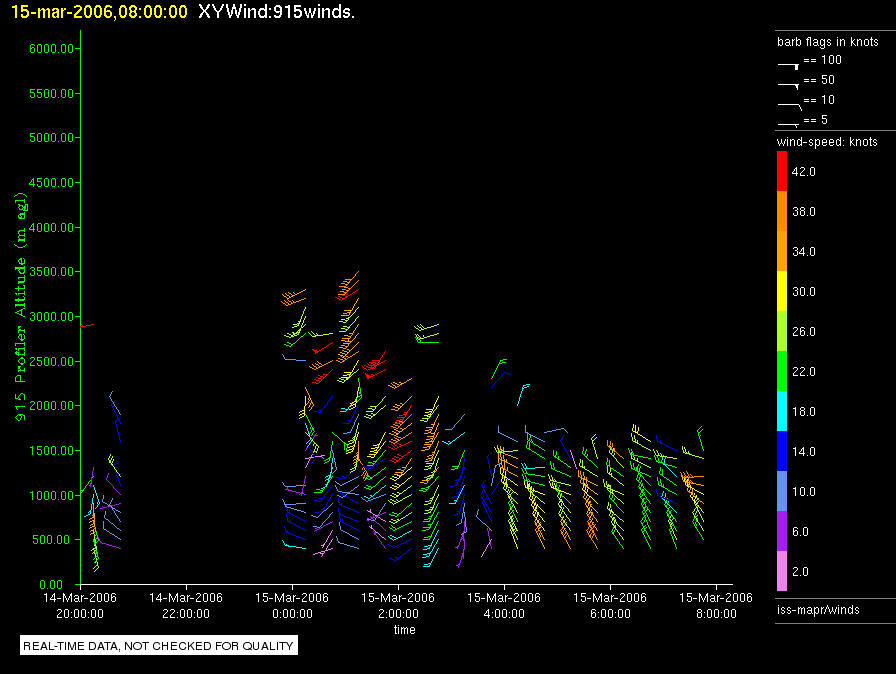Click the '15-Mar-2006 6:00:00' time label
Image resolution: width=896 pixels, height=674 pixels.
(x=610, y=605)
